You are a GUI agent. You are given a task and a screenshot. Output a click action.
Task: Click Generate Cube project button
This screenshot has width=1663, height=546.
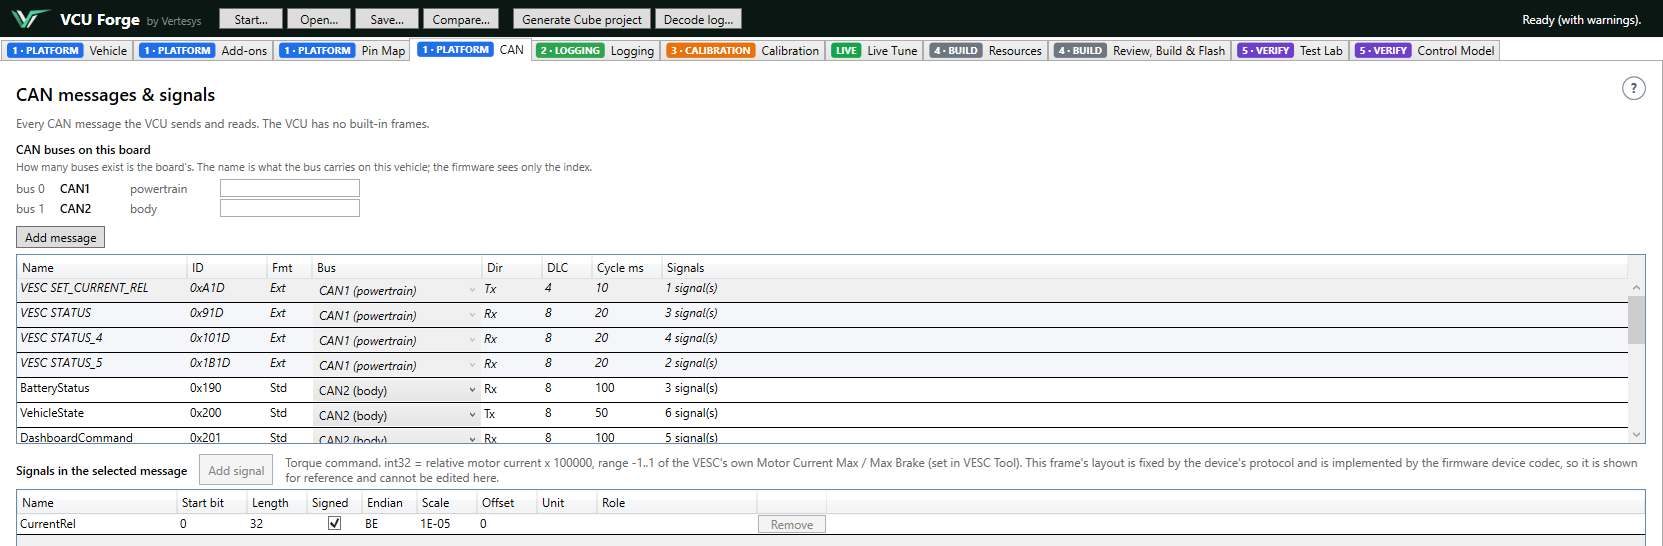582,19
